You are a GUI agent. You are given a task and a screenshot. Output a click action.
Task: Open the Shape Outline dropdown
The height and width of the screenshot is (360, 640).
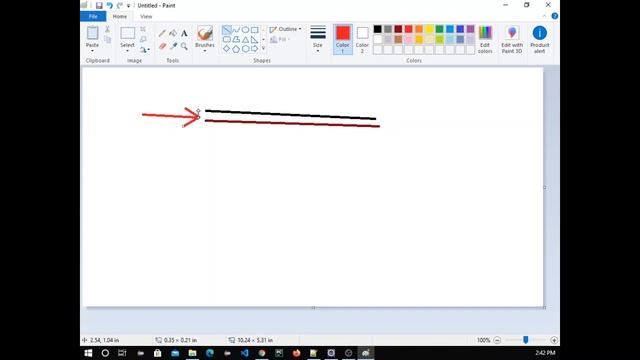tap(285, 29)
